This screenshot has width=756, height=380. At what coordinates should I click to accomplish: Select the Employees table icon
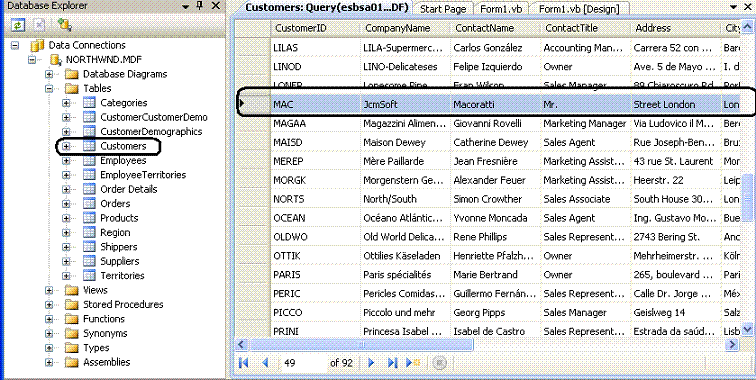[x=89, y=160]
